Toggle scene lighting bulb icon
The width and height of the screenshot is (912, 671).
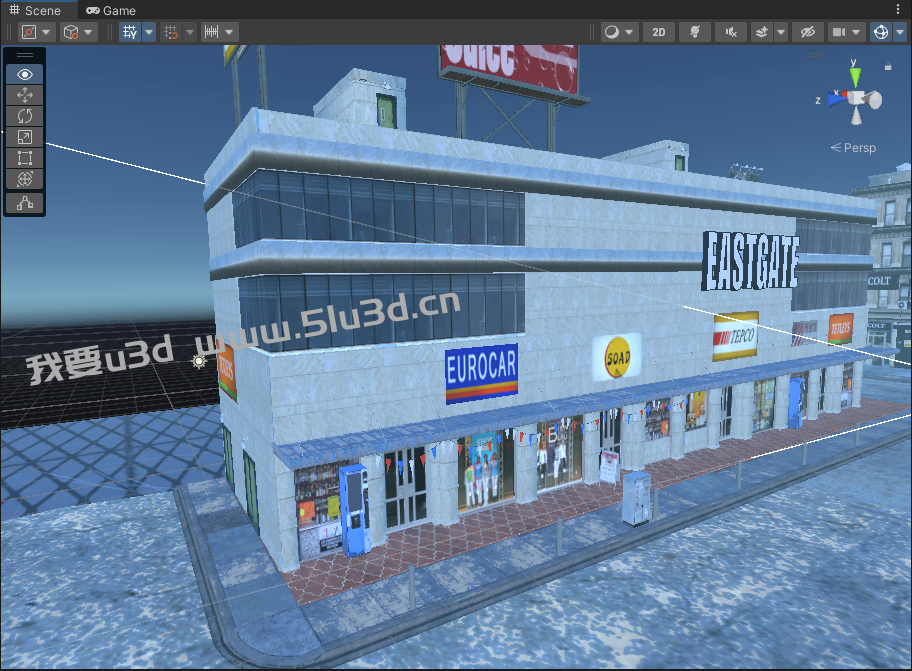[x=695, y=32]
